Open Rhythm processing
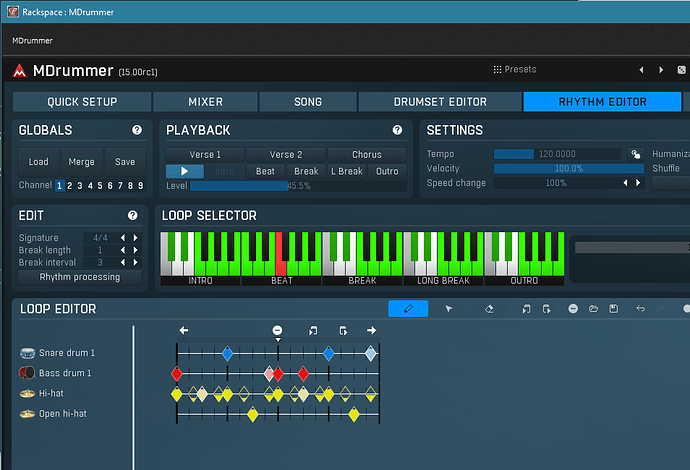This screenshot has height=470, width=690. [x=80, y=277]
